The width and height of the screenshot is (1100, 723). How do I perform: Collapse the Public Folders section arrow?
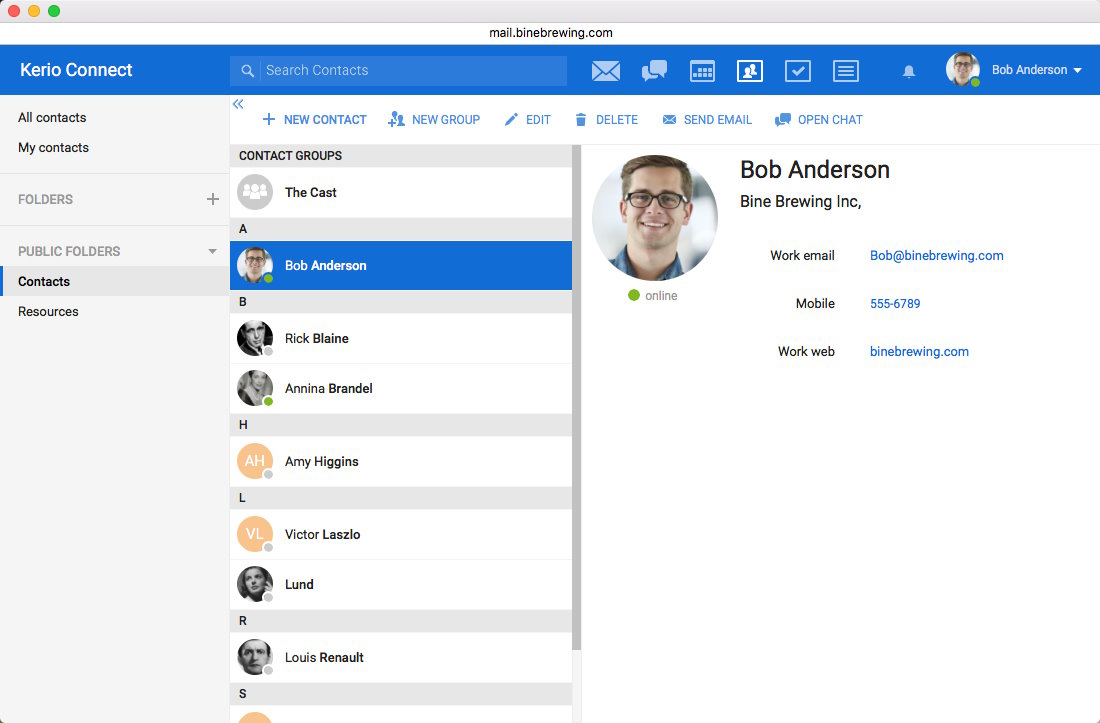(x=213, y=251)
